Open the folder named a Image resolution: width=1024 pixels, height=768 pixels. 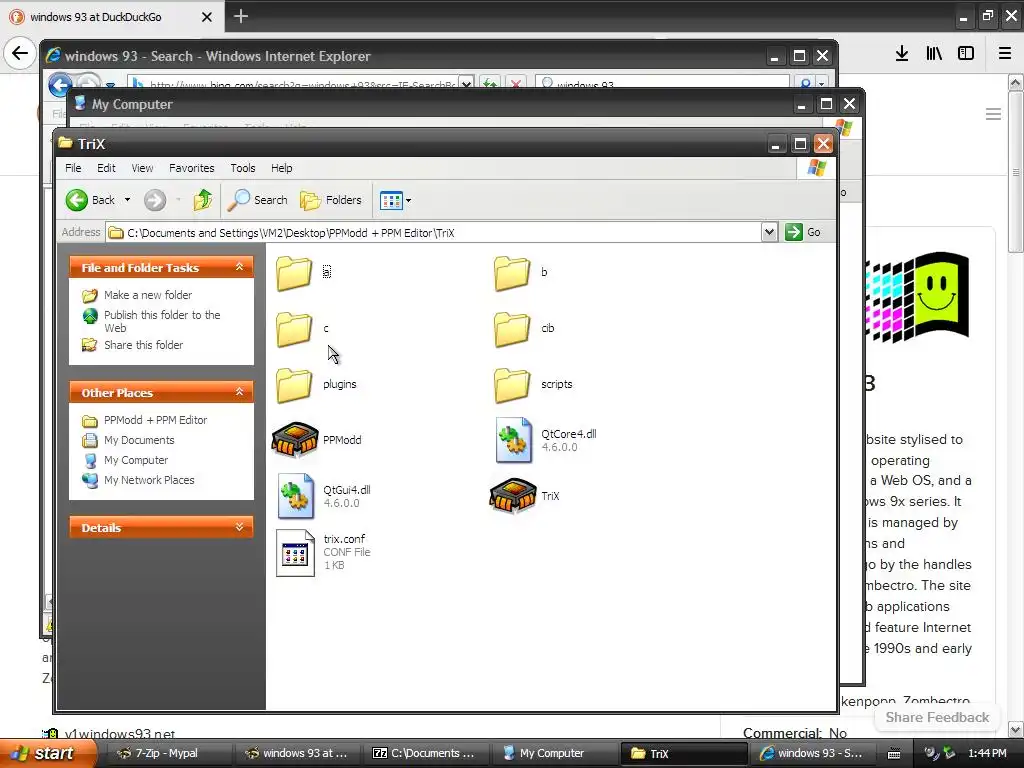coord(294,272)
